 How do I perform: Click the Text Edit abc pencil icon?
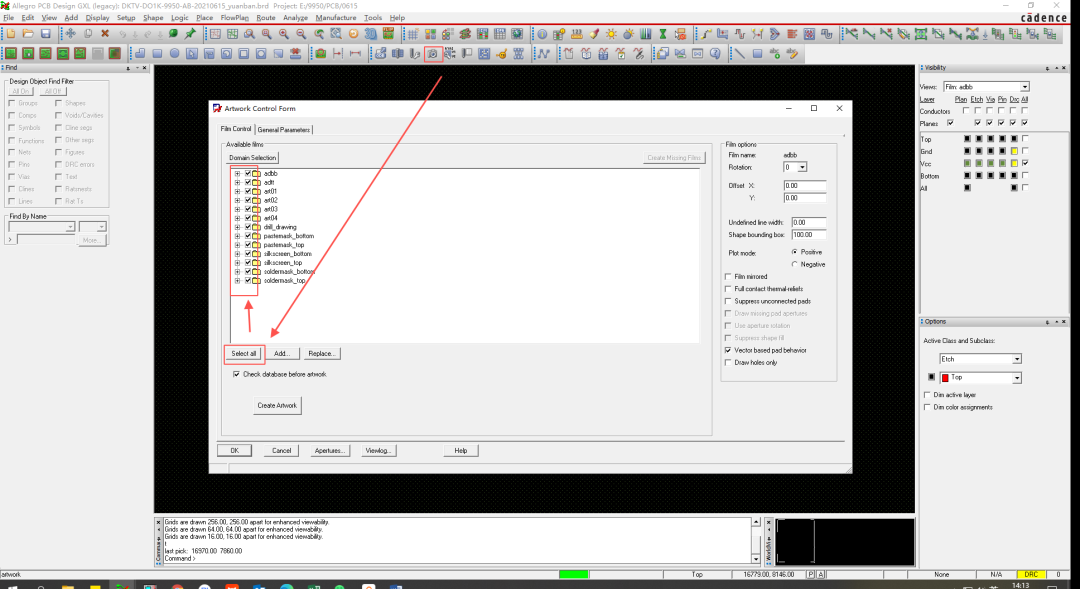coord(793,54)
